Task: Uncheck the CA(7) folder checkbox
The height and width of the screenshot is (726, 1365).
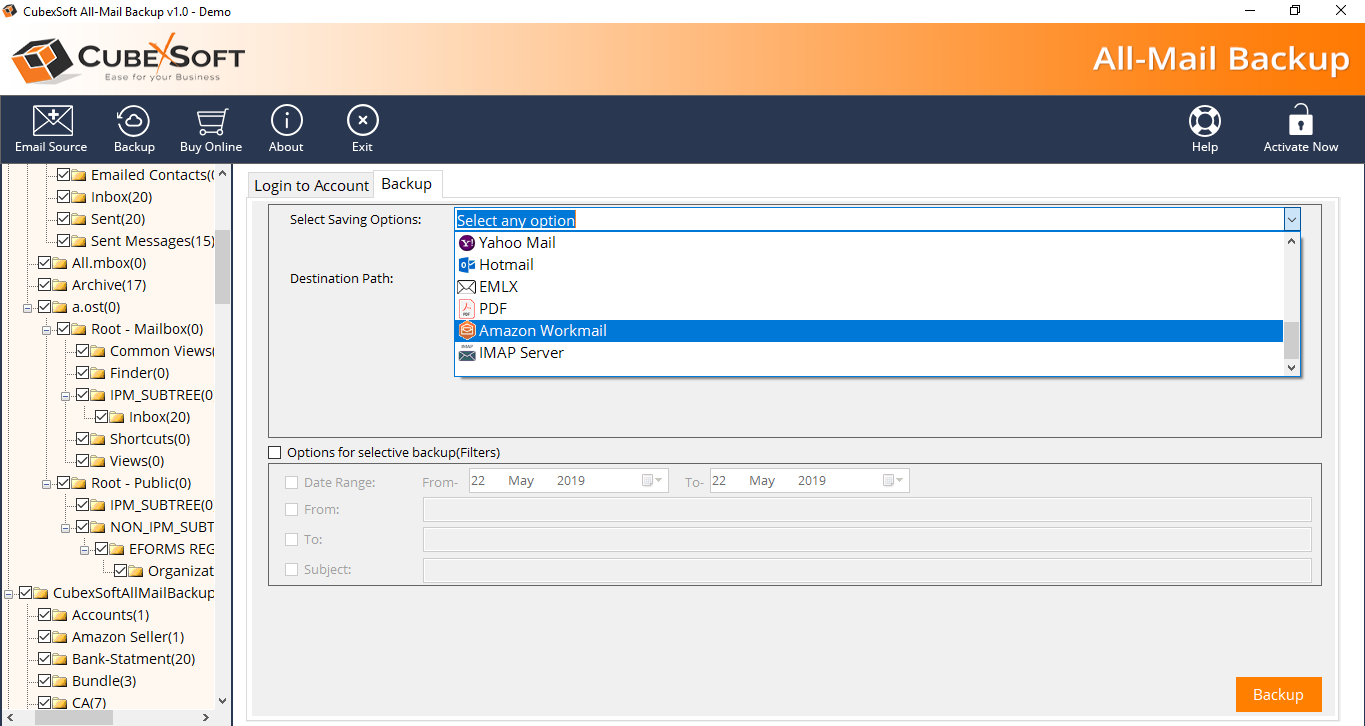Action: point(45,703)
